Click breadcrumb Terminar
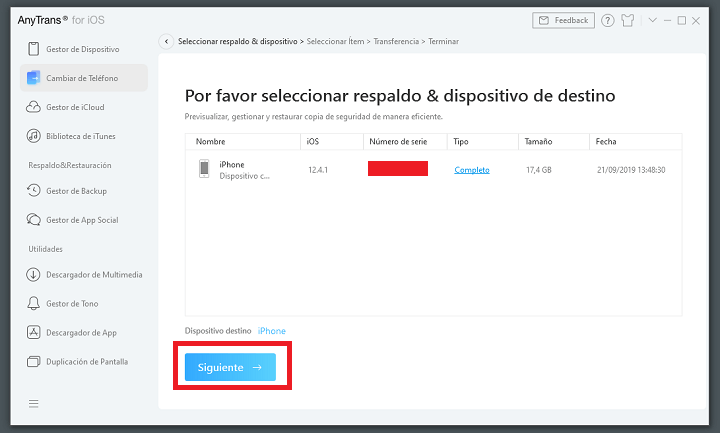 [444, 41]
